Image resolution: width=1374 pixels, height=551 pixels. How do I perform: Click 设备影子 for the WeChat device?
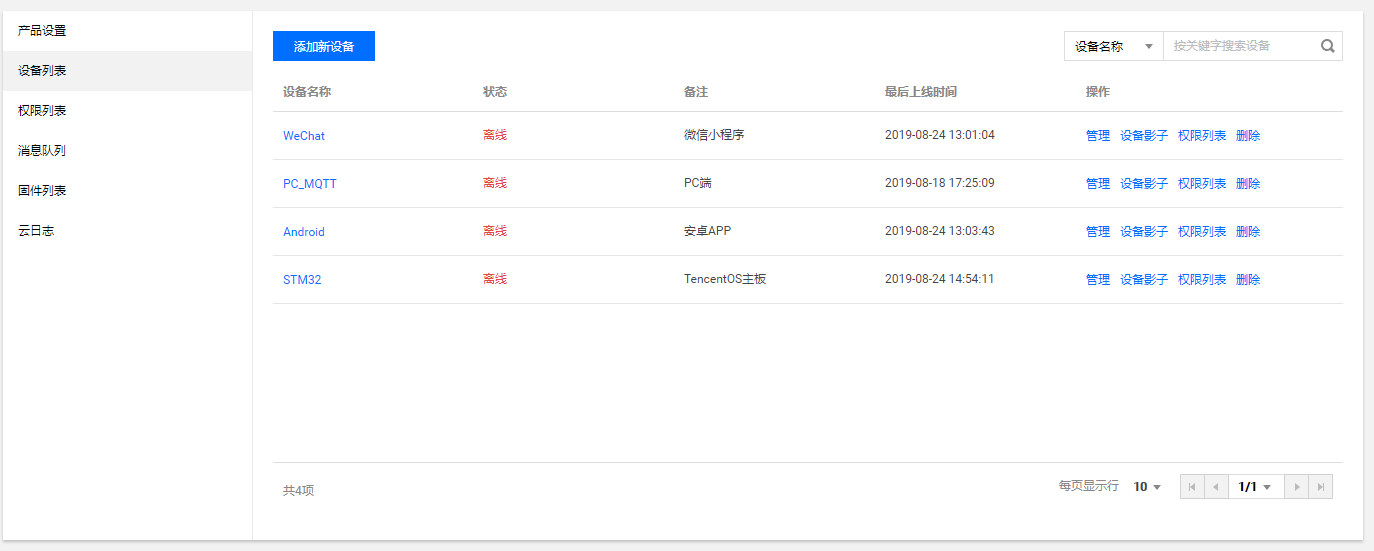[1144, 136]
